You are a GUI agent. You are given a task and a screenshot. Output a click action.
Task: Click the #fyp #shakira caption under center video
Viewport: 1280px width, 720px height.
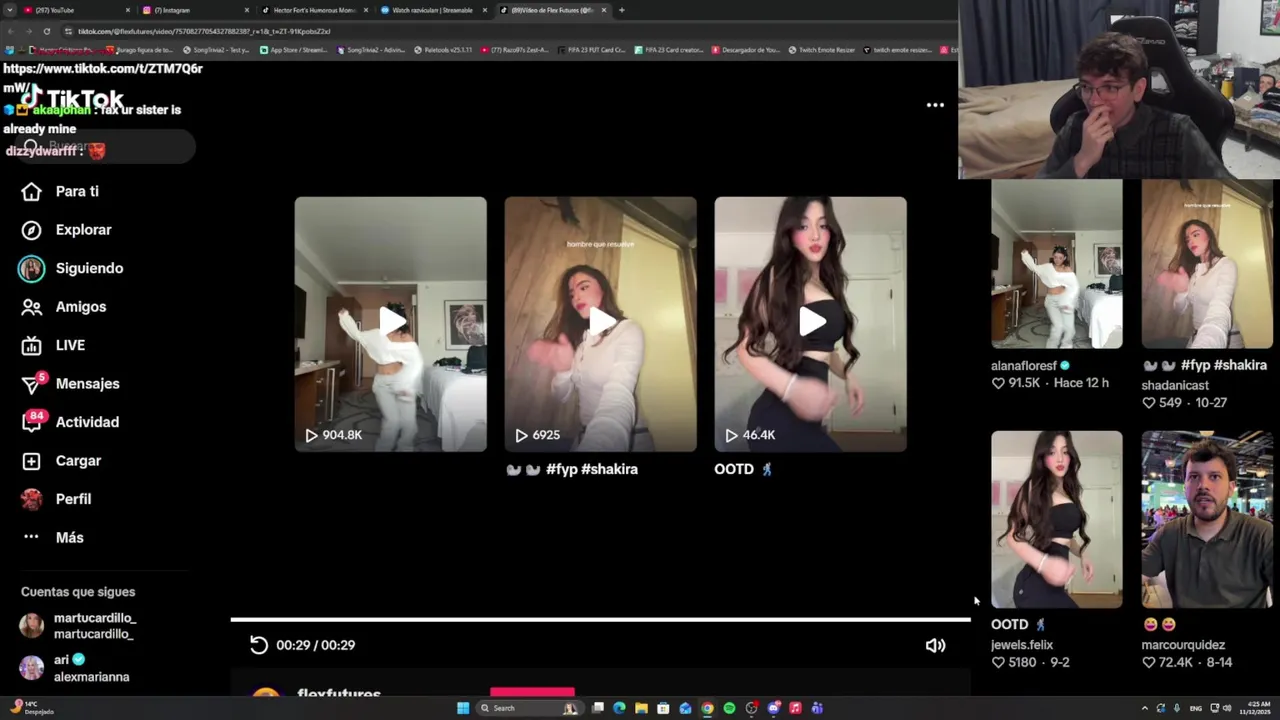click(x=572, y=469)
